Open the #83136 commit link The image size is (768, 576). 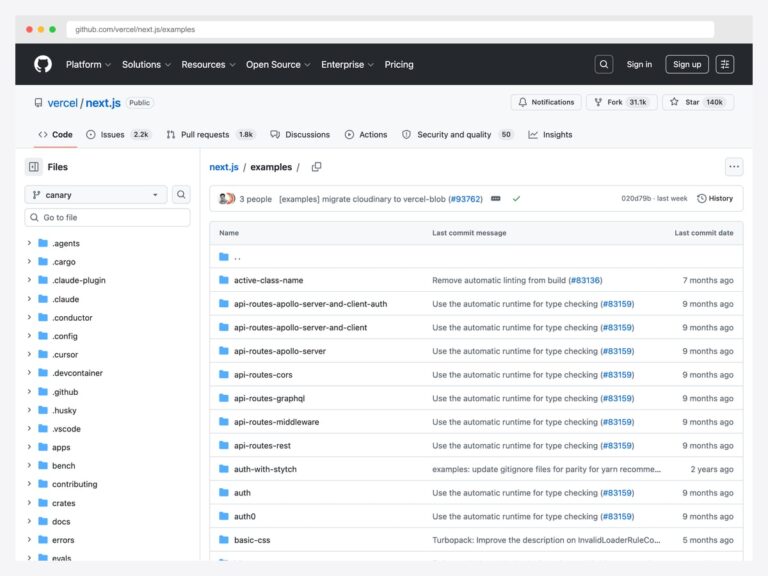point(585,280)
